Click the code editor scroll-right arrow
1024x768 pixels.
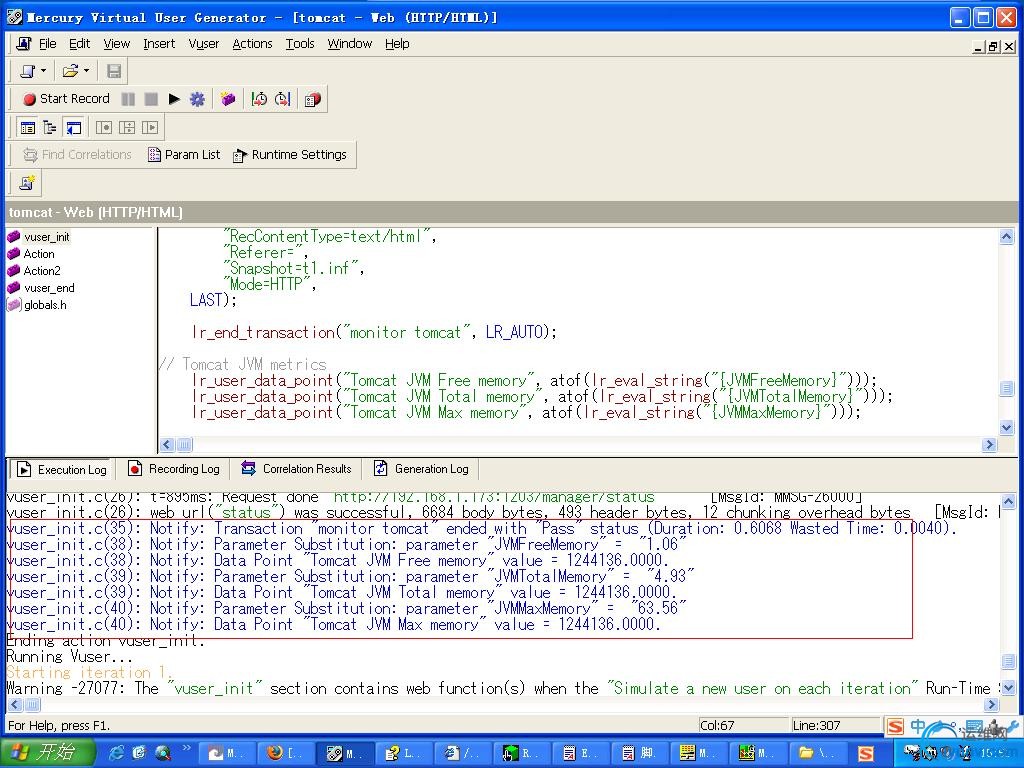[989, 445]
